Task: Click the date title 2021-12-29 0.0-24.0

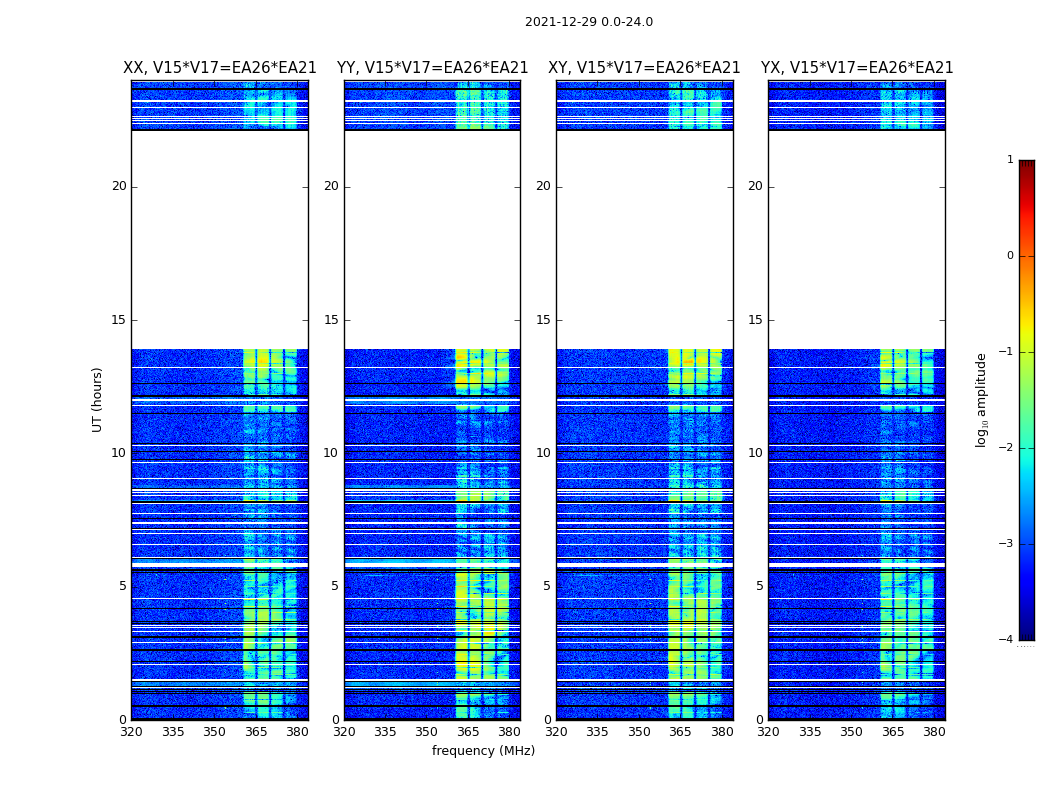Action: coord(589,21)
